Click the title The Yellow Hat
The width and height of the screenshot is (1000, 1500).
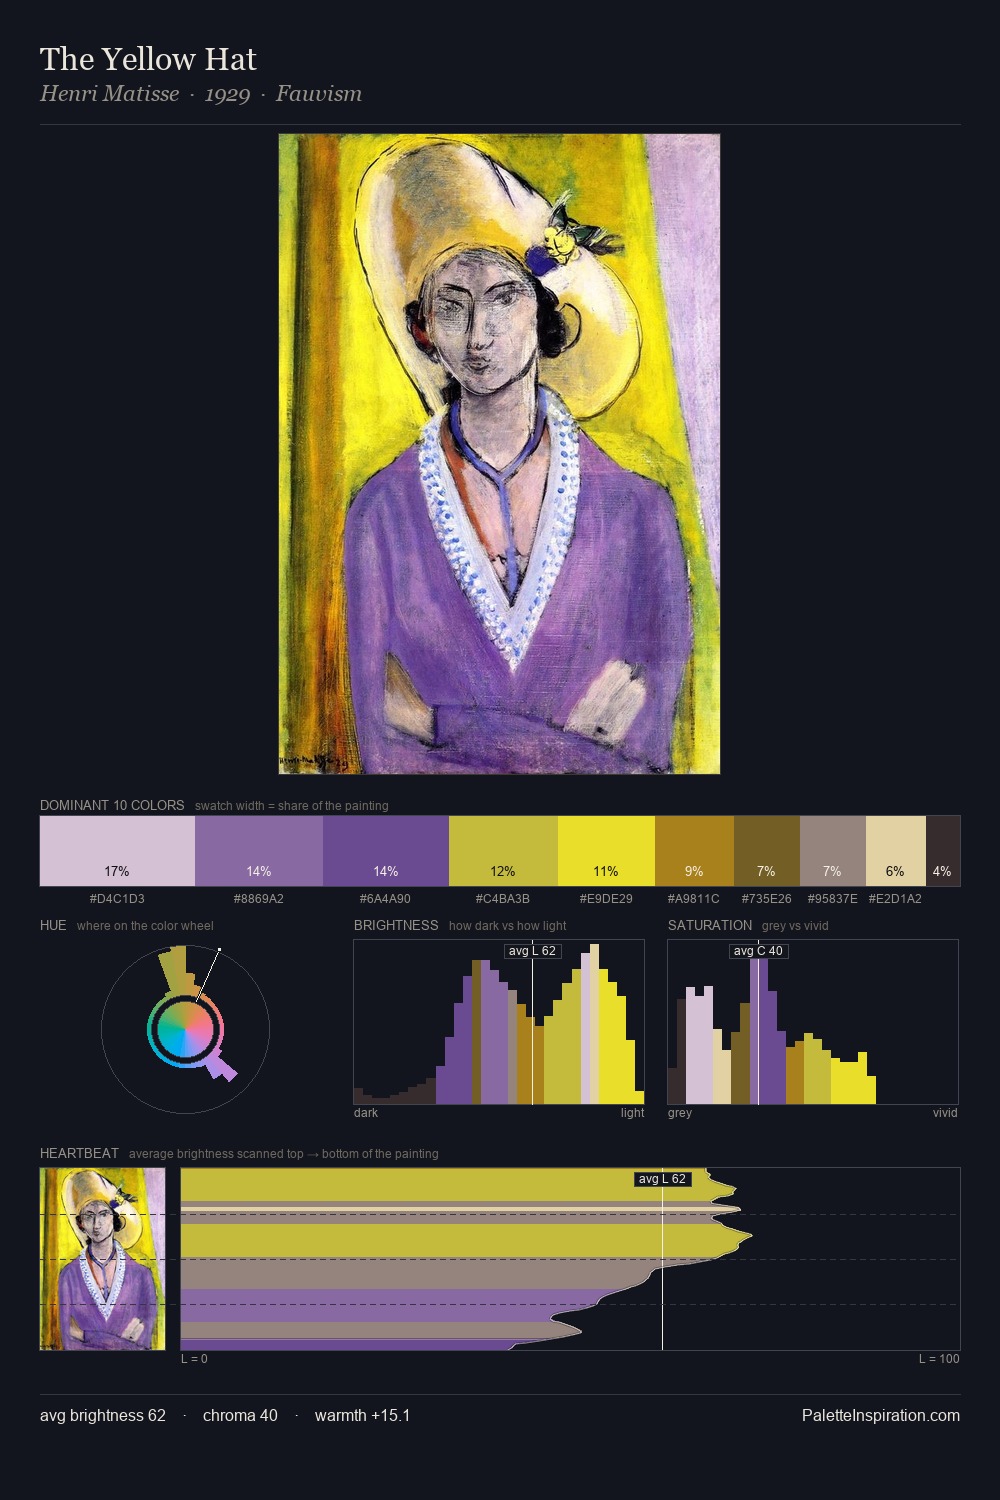148,59
